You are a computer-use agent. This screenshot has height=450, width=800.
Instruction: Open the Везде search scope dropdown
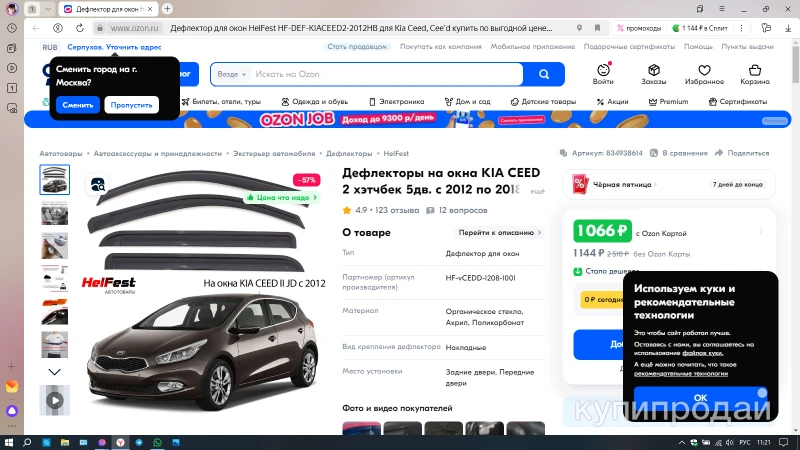(x=231, y=74)
